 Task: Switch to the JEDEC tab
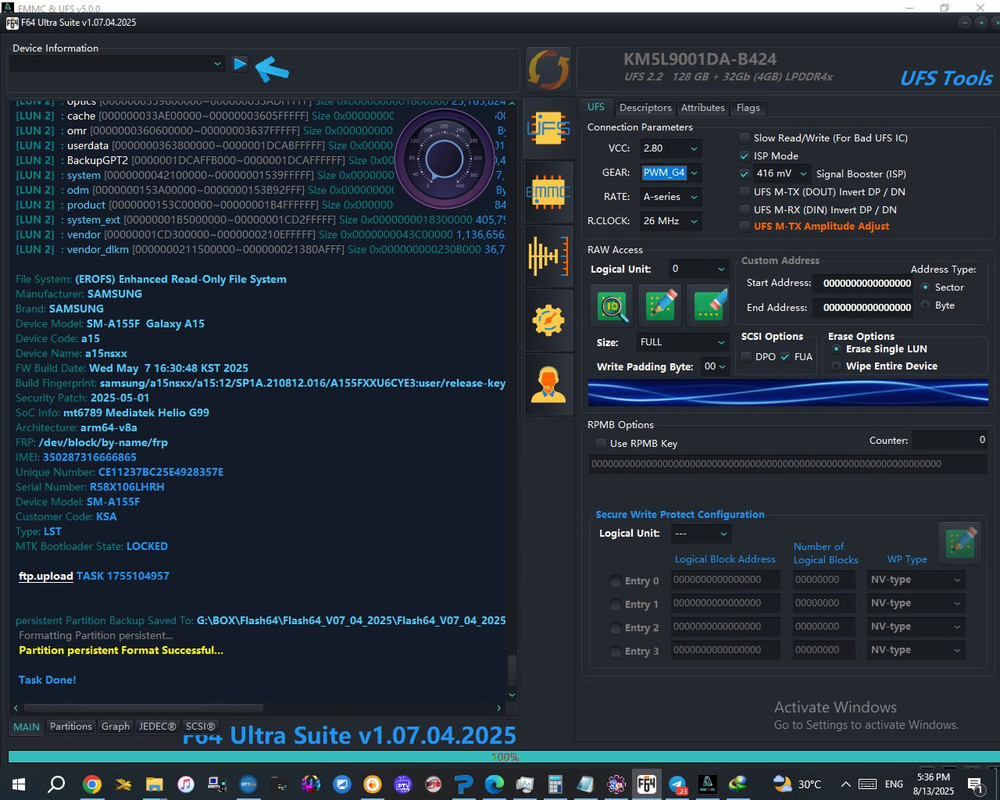tap(157, 726)
